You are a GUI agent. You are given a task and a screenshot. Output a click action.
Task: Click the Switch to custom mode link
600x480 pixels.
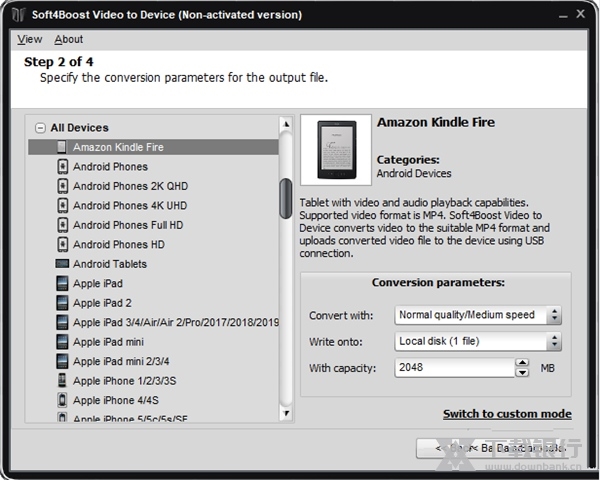click(x=507, y=414)
